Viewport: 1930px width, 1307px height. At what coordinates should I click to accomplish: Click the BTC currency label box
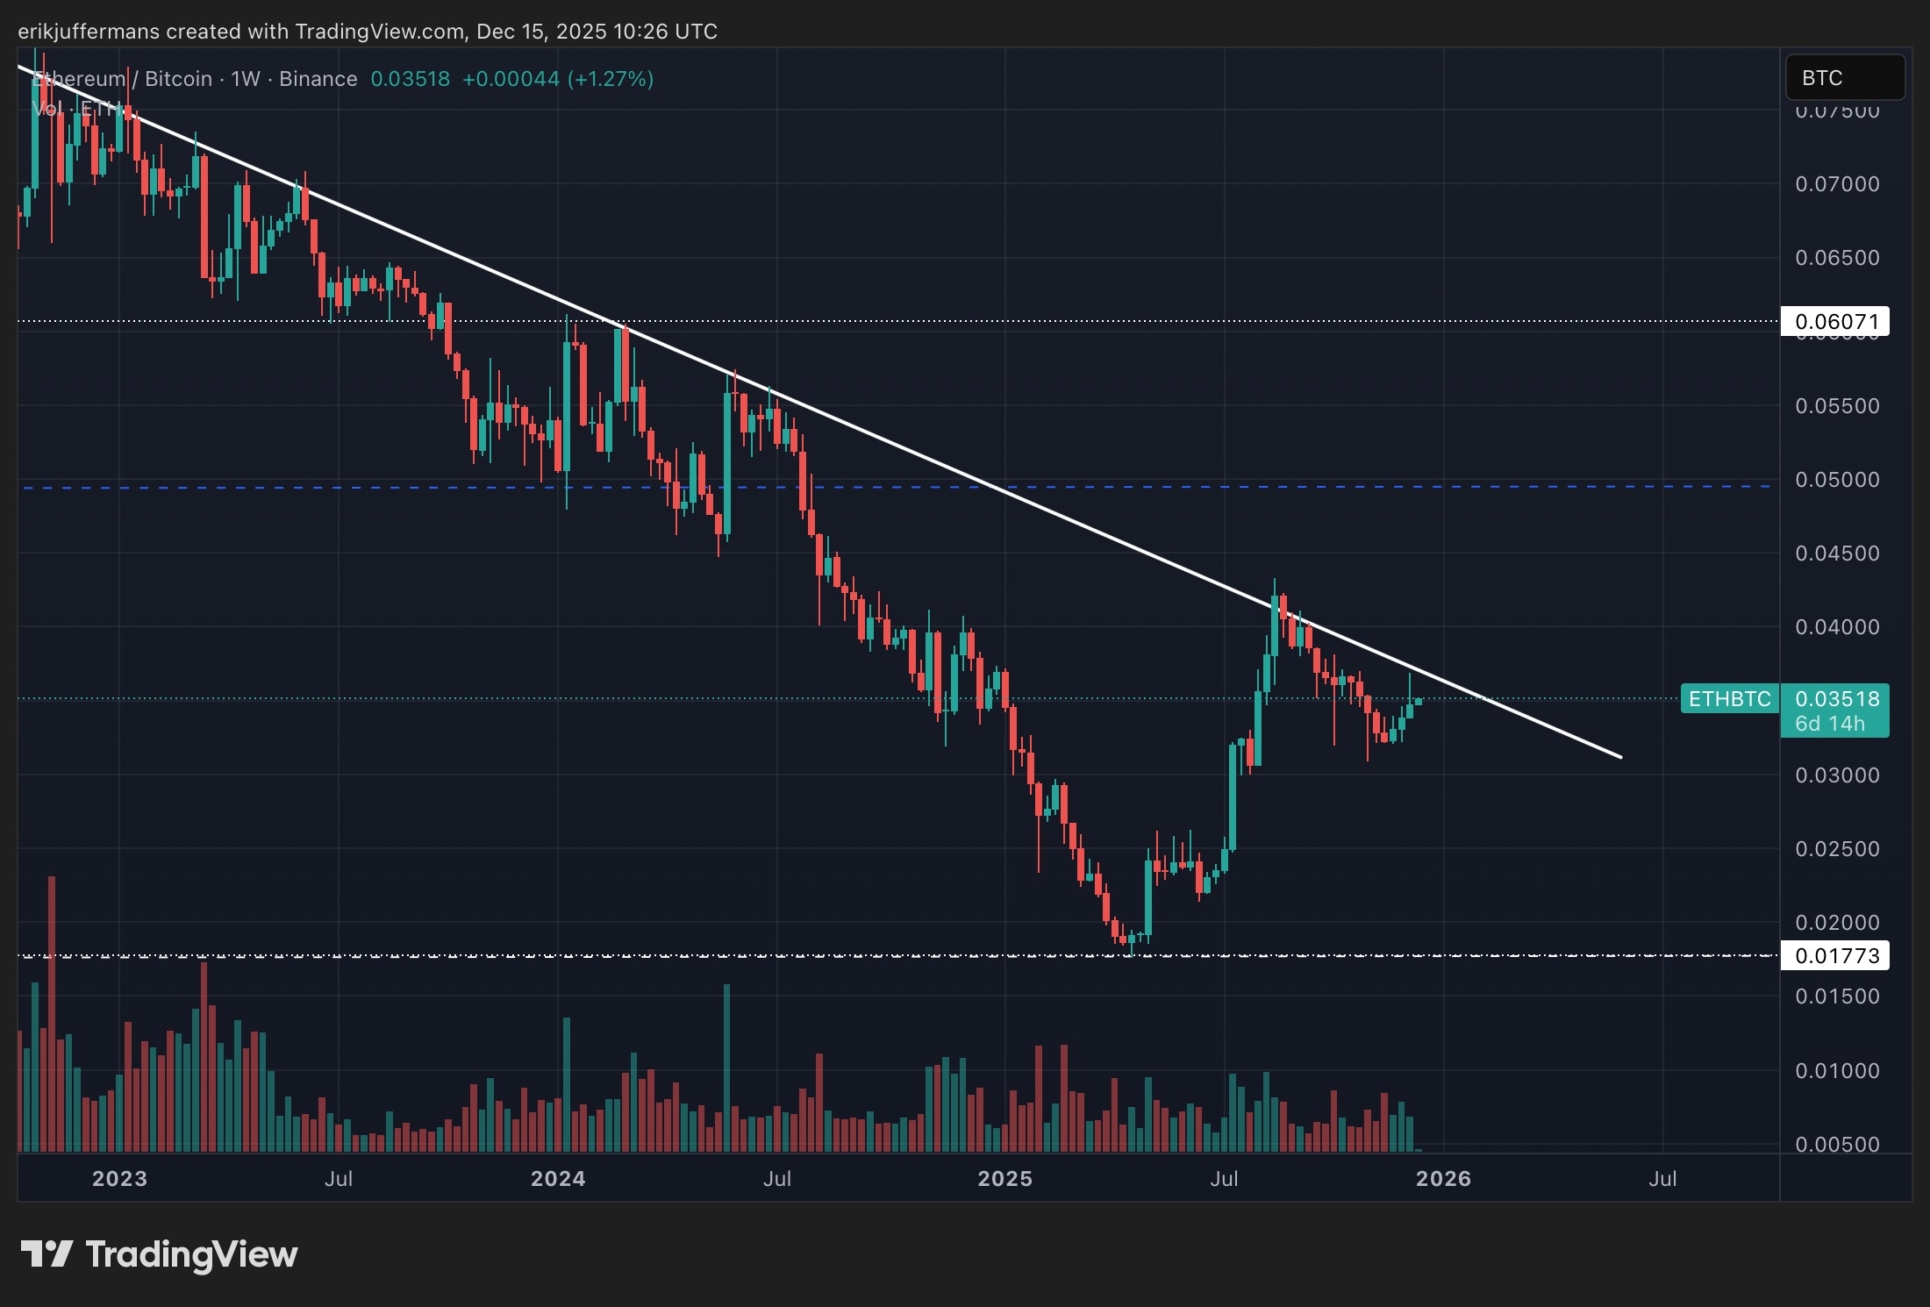pos(1843,78)
